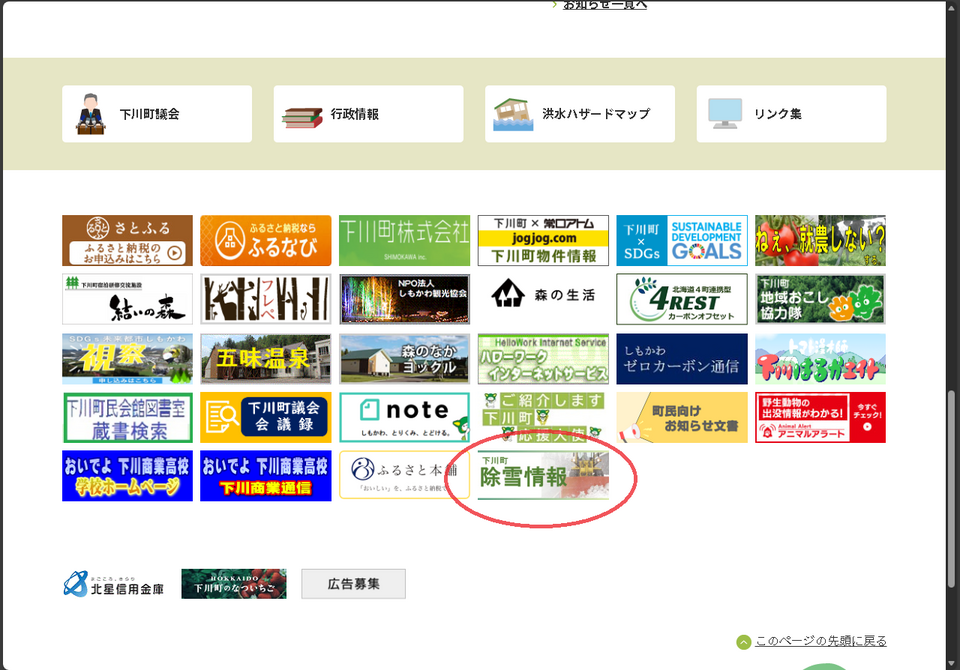Open the 4REST carbon offset banner
The width and height of the screenshot is (960, 670).
tap(681, 299)
